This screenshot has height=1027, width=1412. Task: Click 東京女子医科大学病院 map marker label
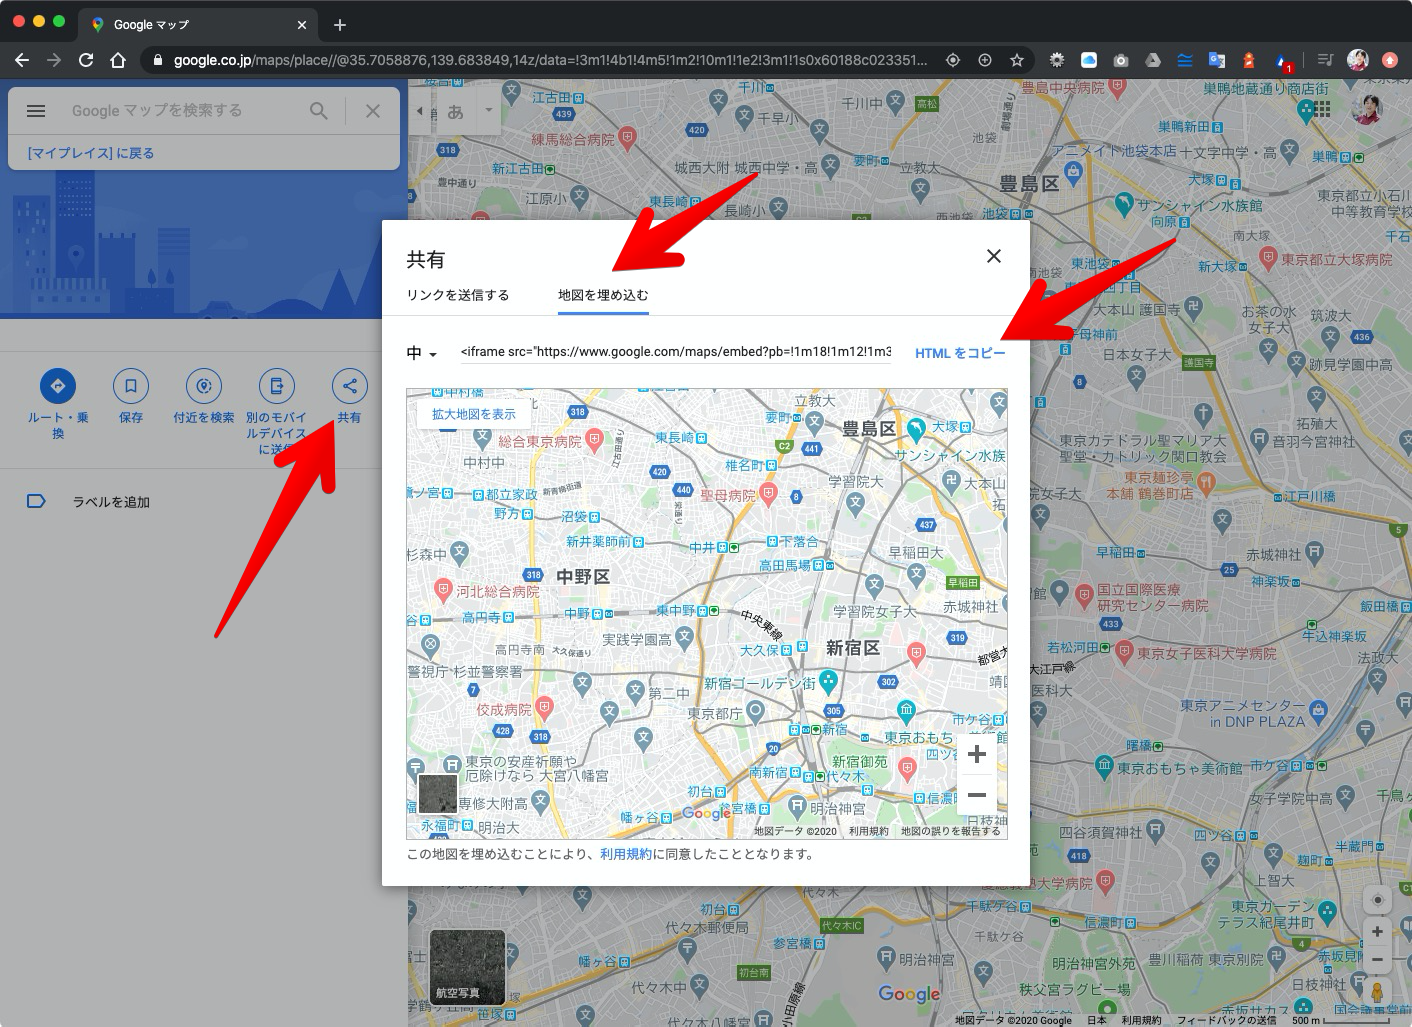pos(1206,653)
